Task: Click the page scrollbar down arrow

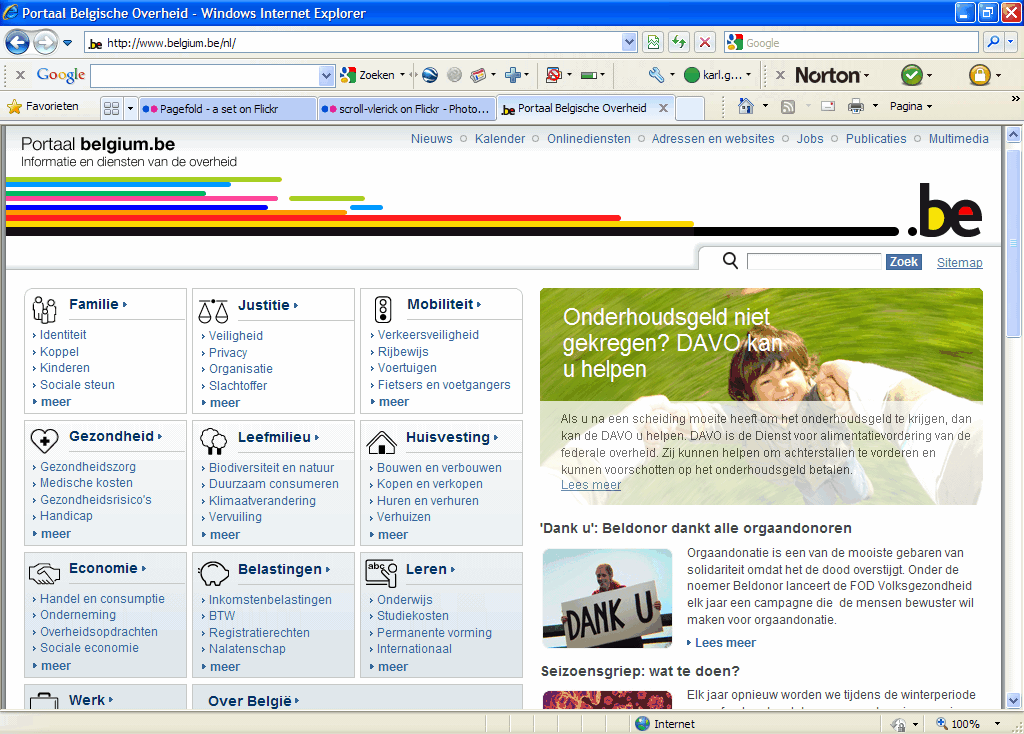Action: coord(1013,700)
